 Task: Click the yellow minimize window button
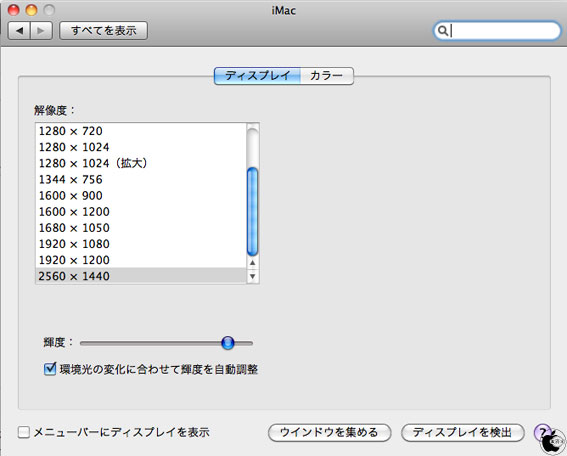point(31,10)
